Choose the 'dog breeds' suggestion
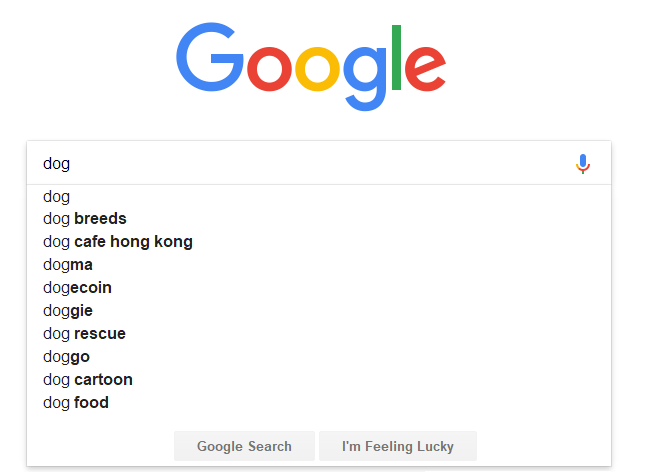The image size is (645, 472). click(x=85, y=219)
